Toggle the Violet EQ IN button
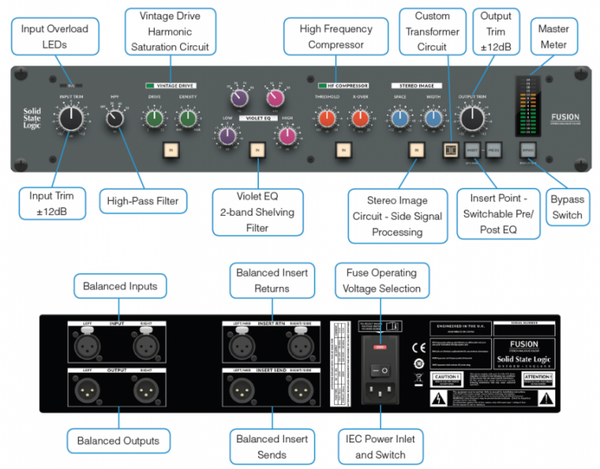Image resolution: width=600 pixels, height=469 pixels. pos(256,152)
